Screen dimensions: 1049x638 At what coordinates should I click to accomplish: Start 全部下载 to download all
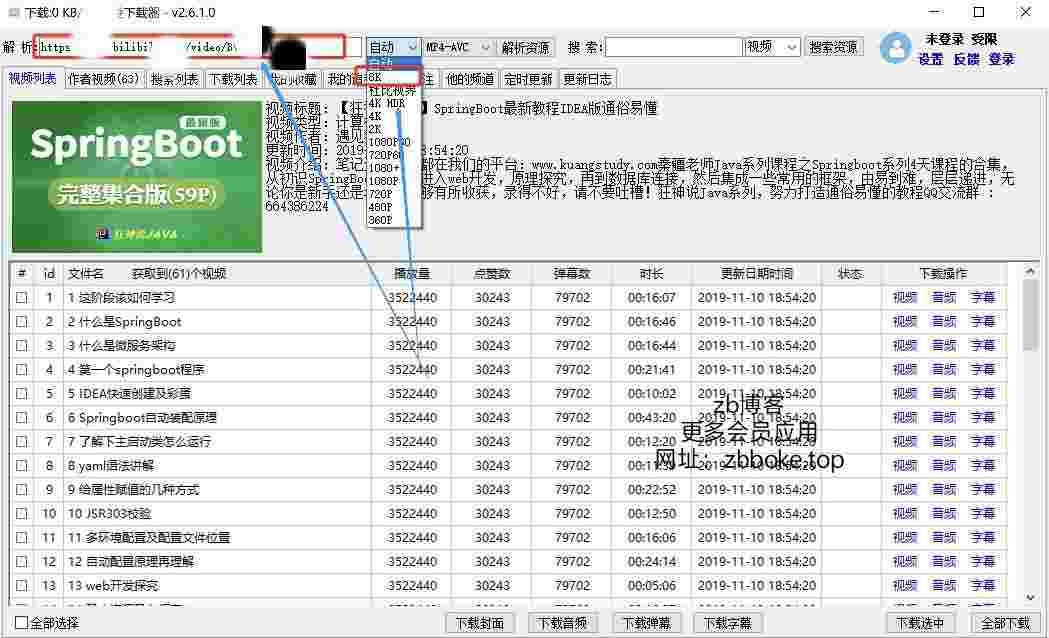(x=1006, y=623)
